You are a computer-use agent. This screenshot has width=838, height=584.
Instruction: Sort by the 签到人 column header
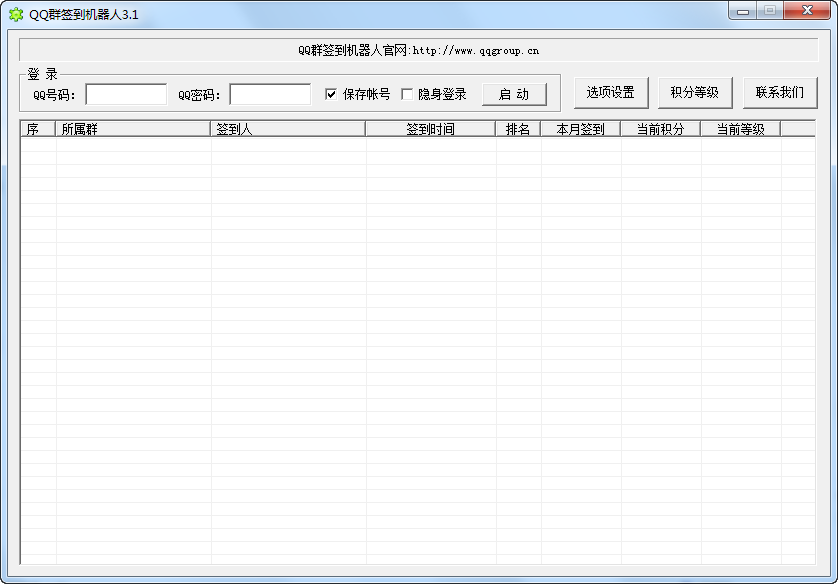(x=288, y=129)
